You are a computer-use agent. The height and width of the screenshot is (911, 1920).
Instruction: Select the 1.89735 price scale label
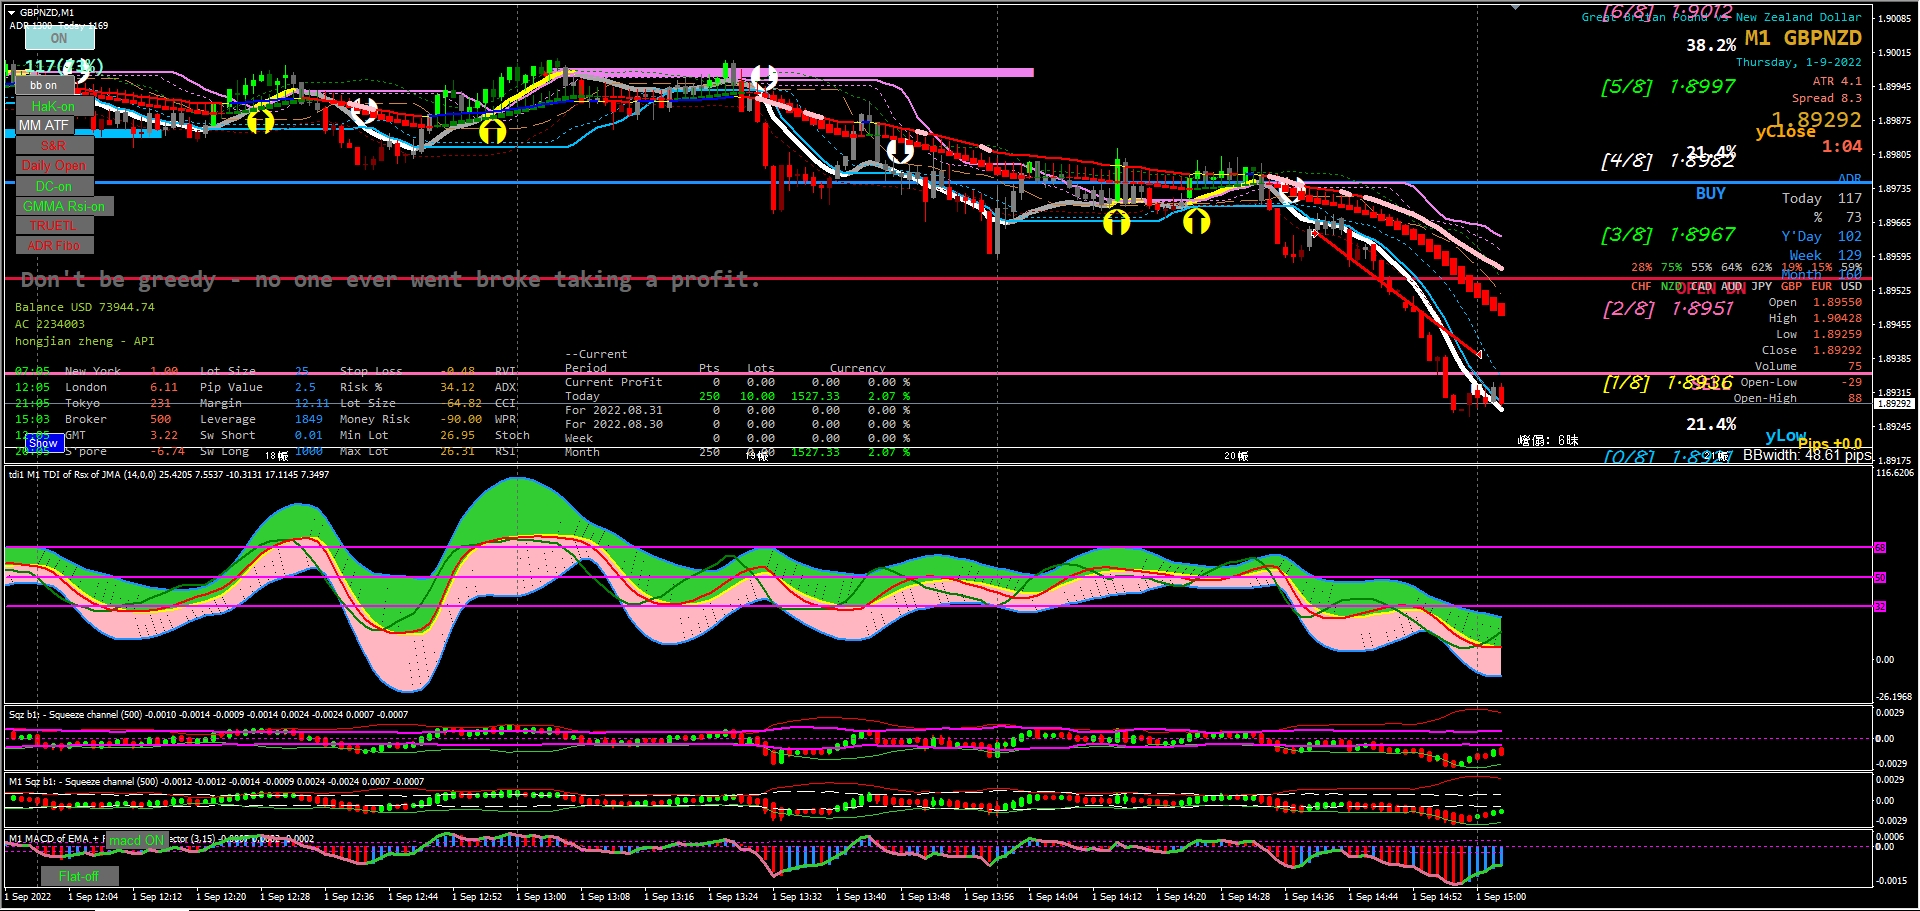pos(1895,188)
